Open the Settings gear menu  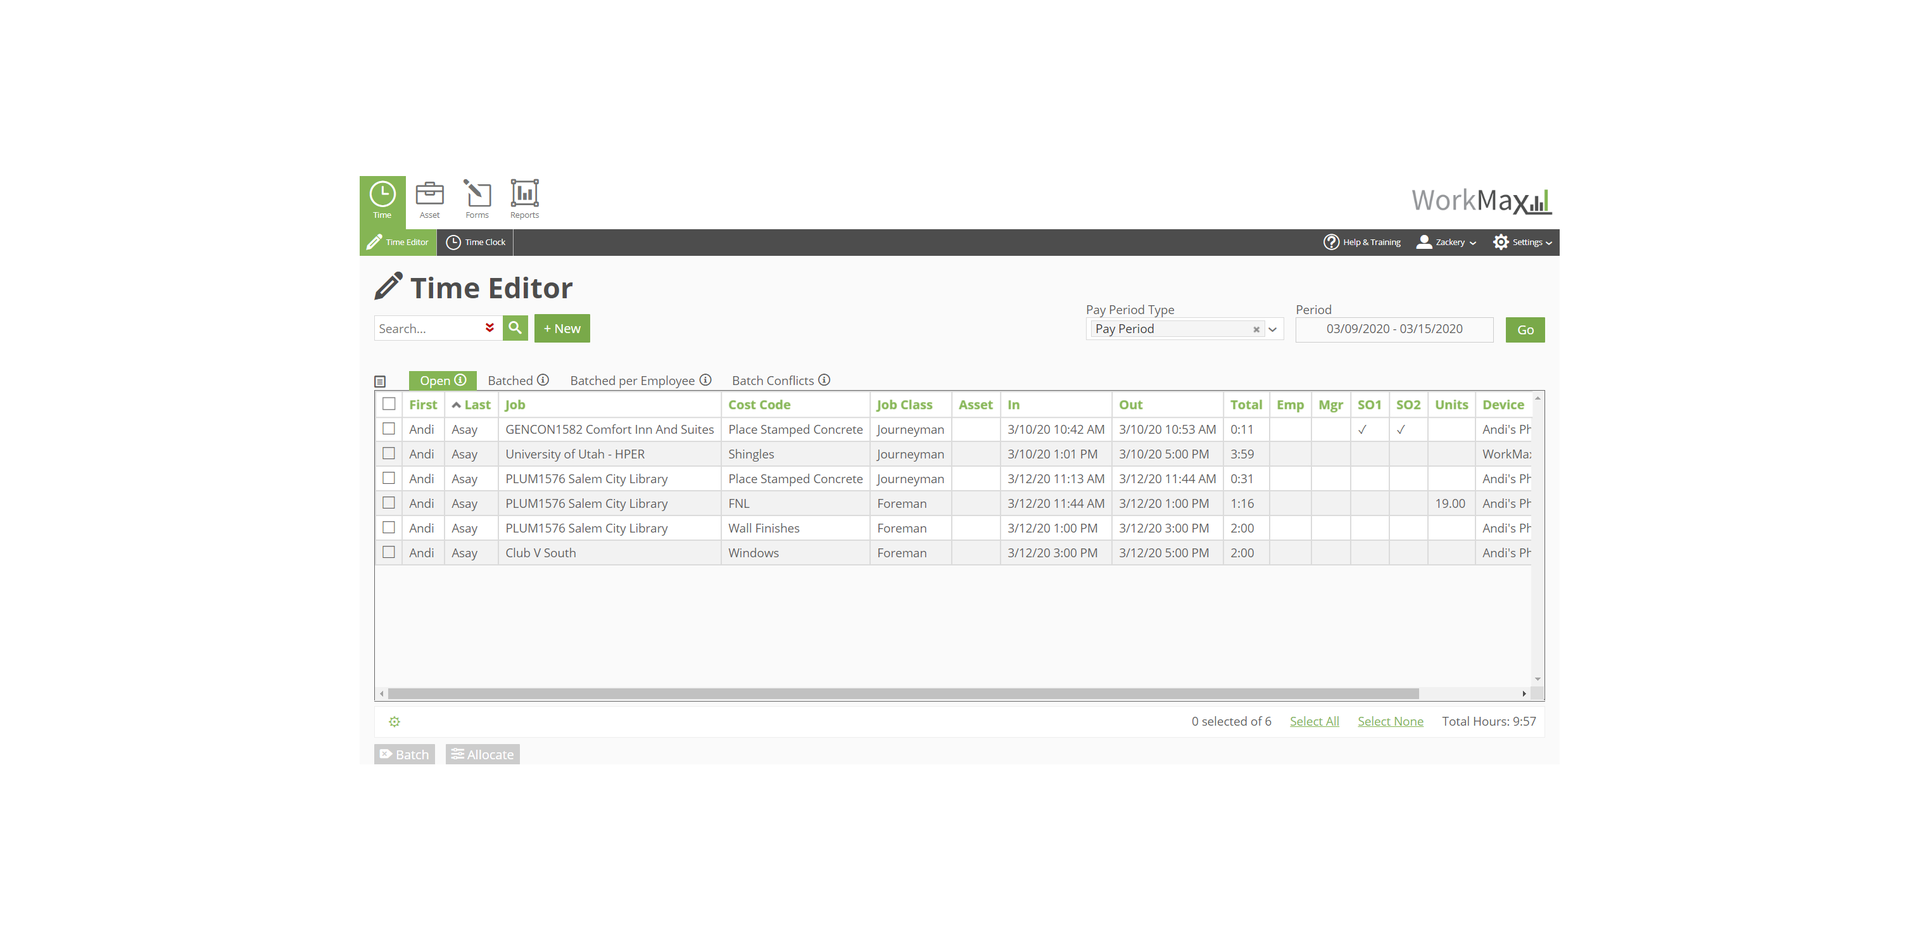point(1523,242)
